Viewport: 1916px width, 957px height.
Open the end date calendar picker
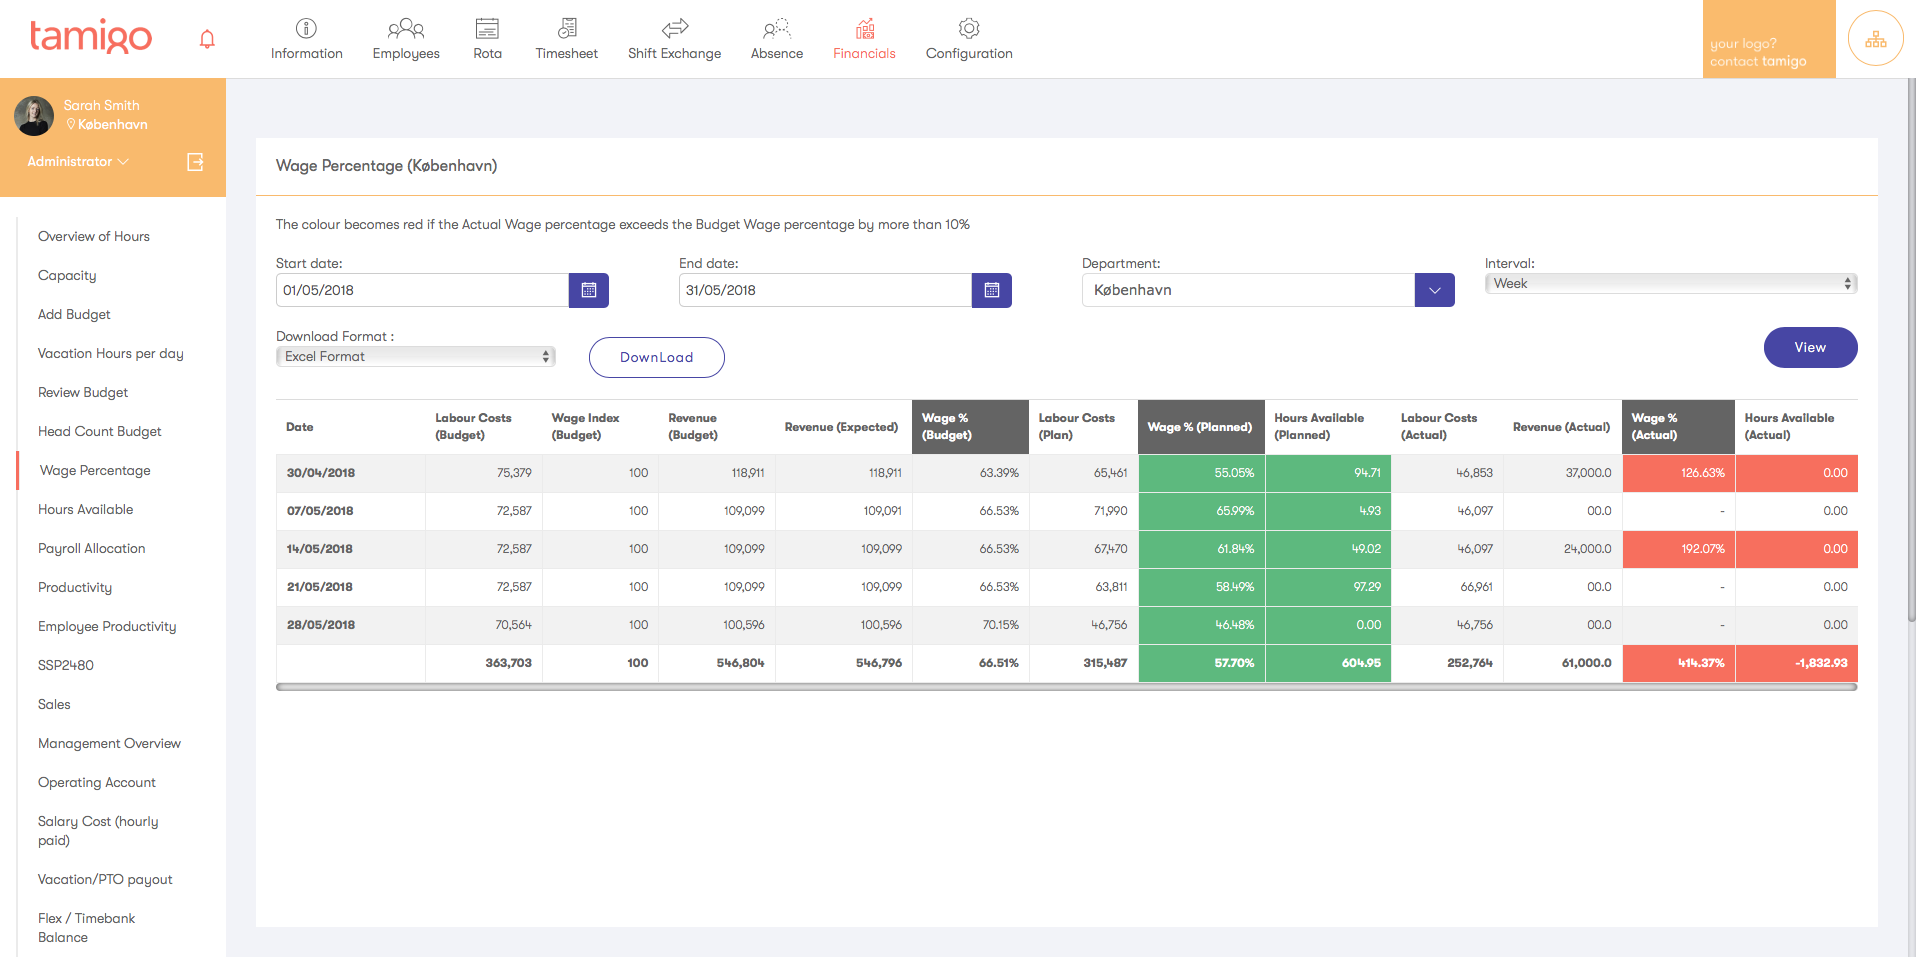pos(992,290)
